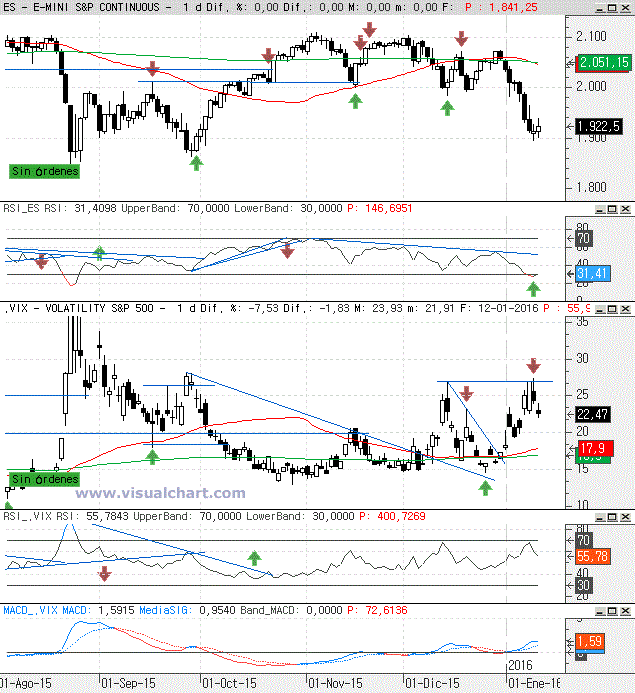Maximize the MACD_.VIX indicator panel
Viewport: 635px width, 693px height.
pyautogui.click(x=612, y=611)
